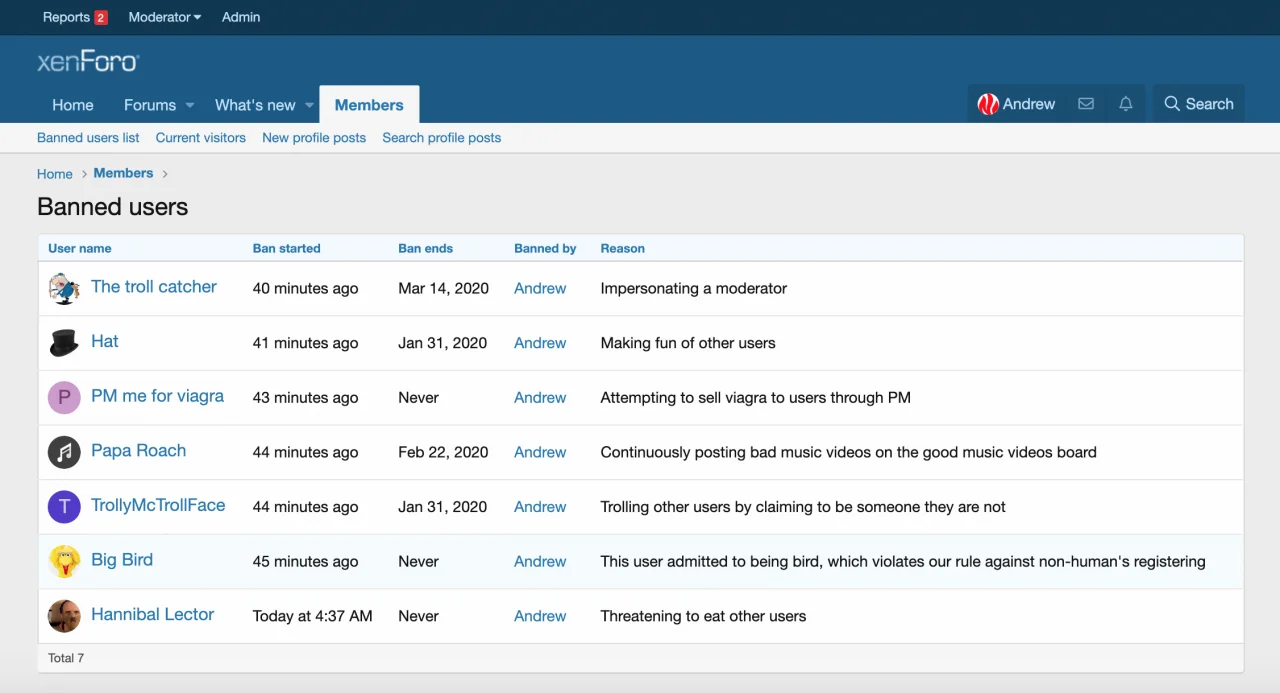Click the black hat avatar for Hat
Viewport: 1280px width, 693px height.
tap(64, 343)
